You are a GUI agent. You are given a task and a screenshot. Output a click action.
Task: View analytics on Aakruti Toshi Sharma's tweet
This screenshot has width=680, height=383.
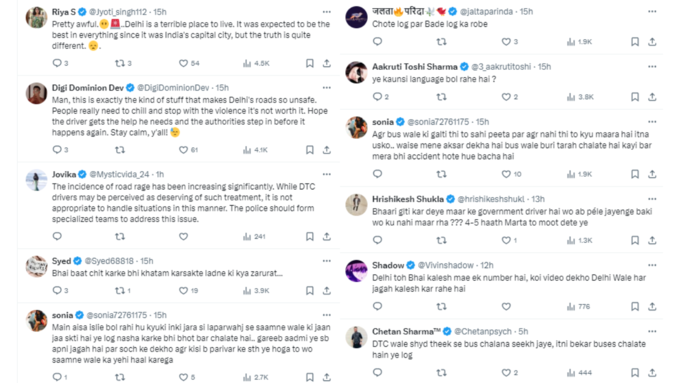(571, 97)
